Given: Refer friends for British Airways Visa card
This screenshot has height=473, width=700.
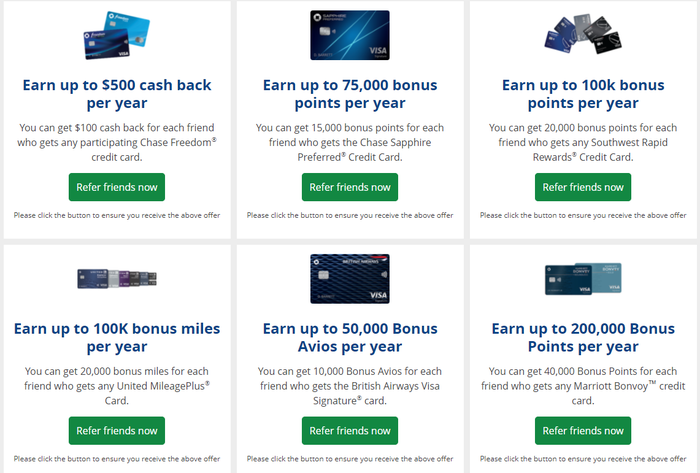Looking at the screenshot, I should (x=350, y=431).
